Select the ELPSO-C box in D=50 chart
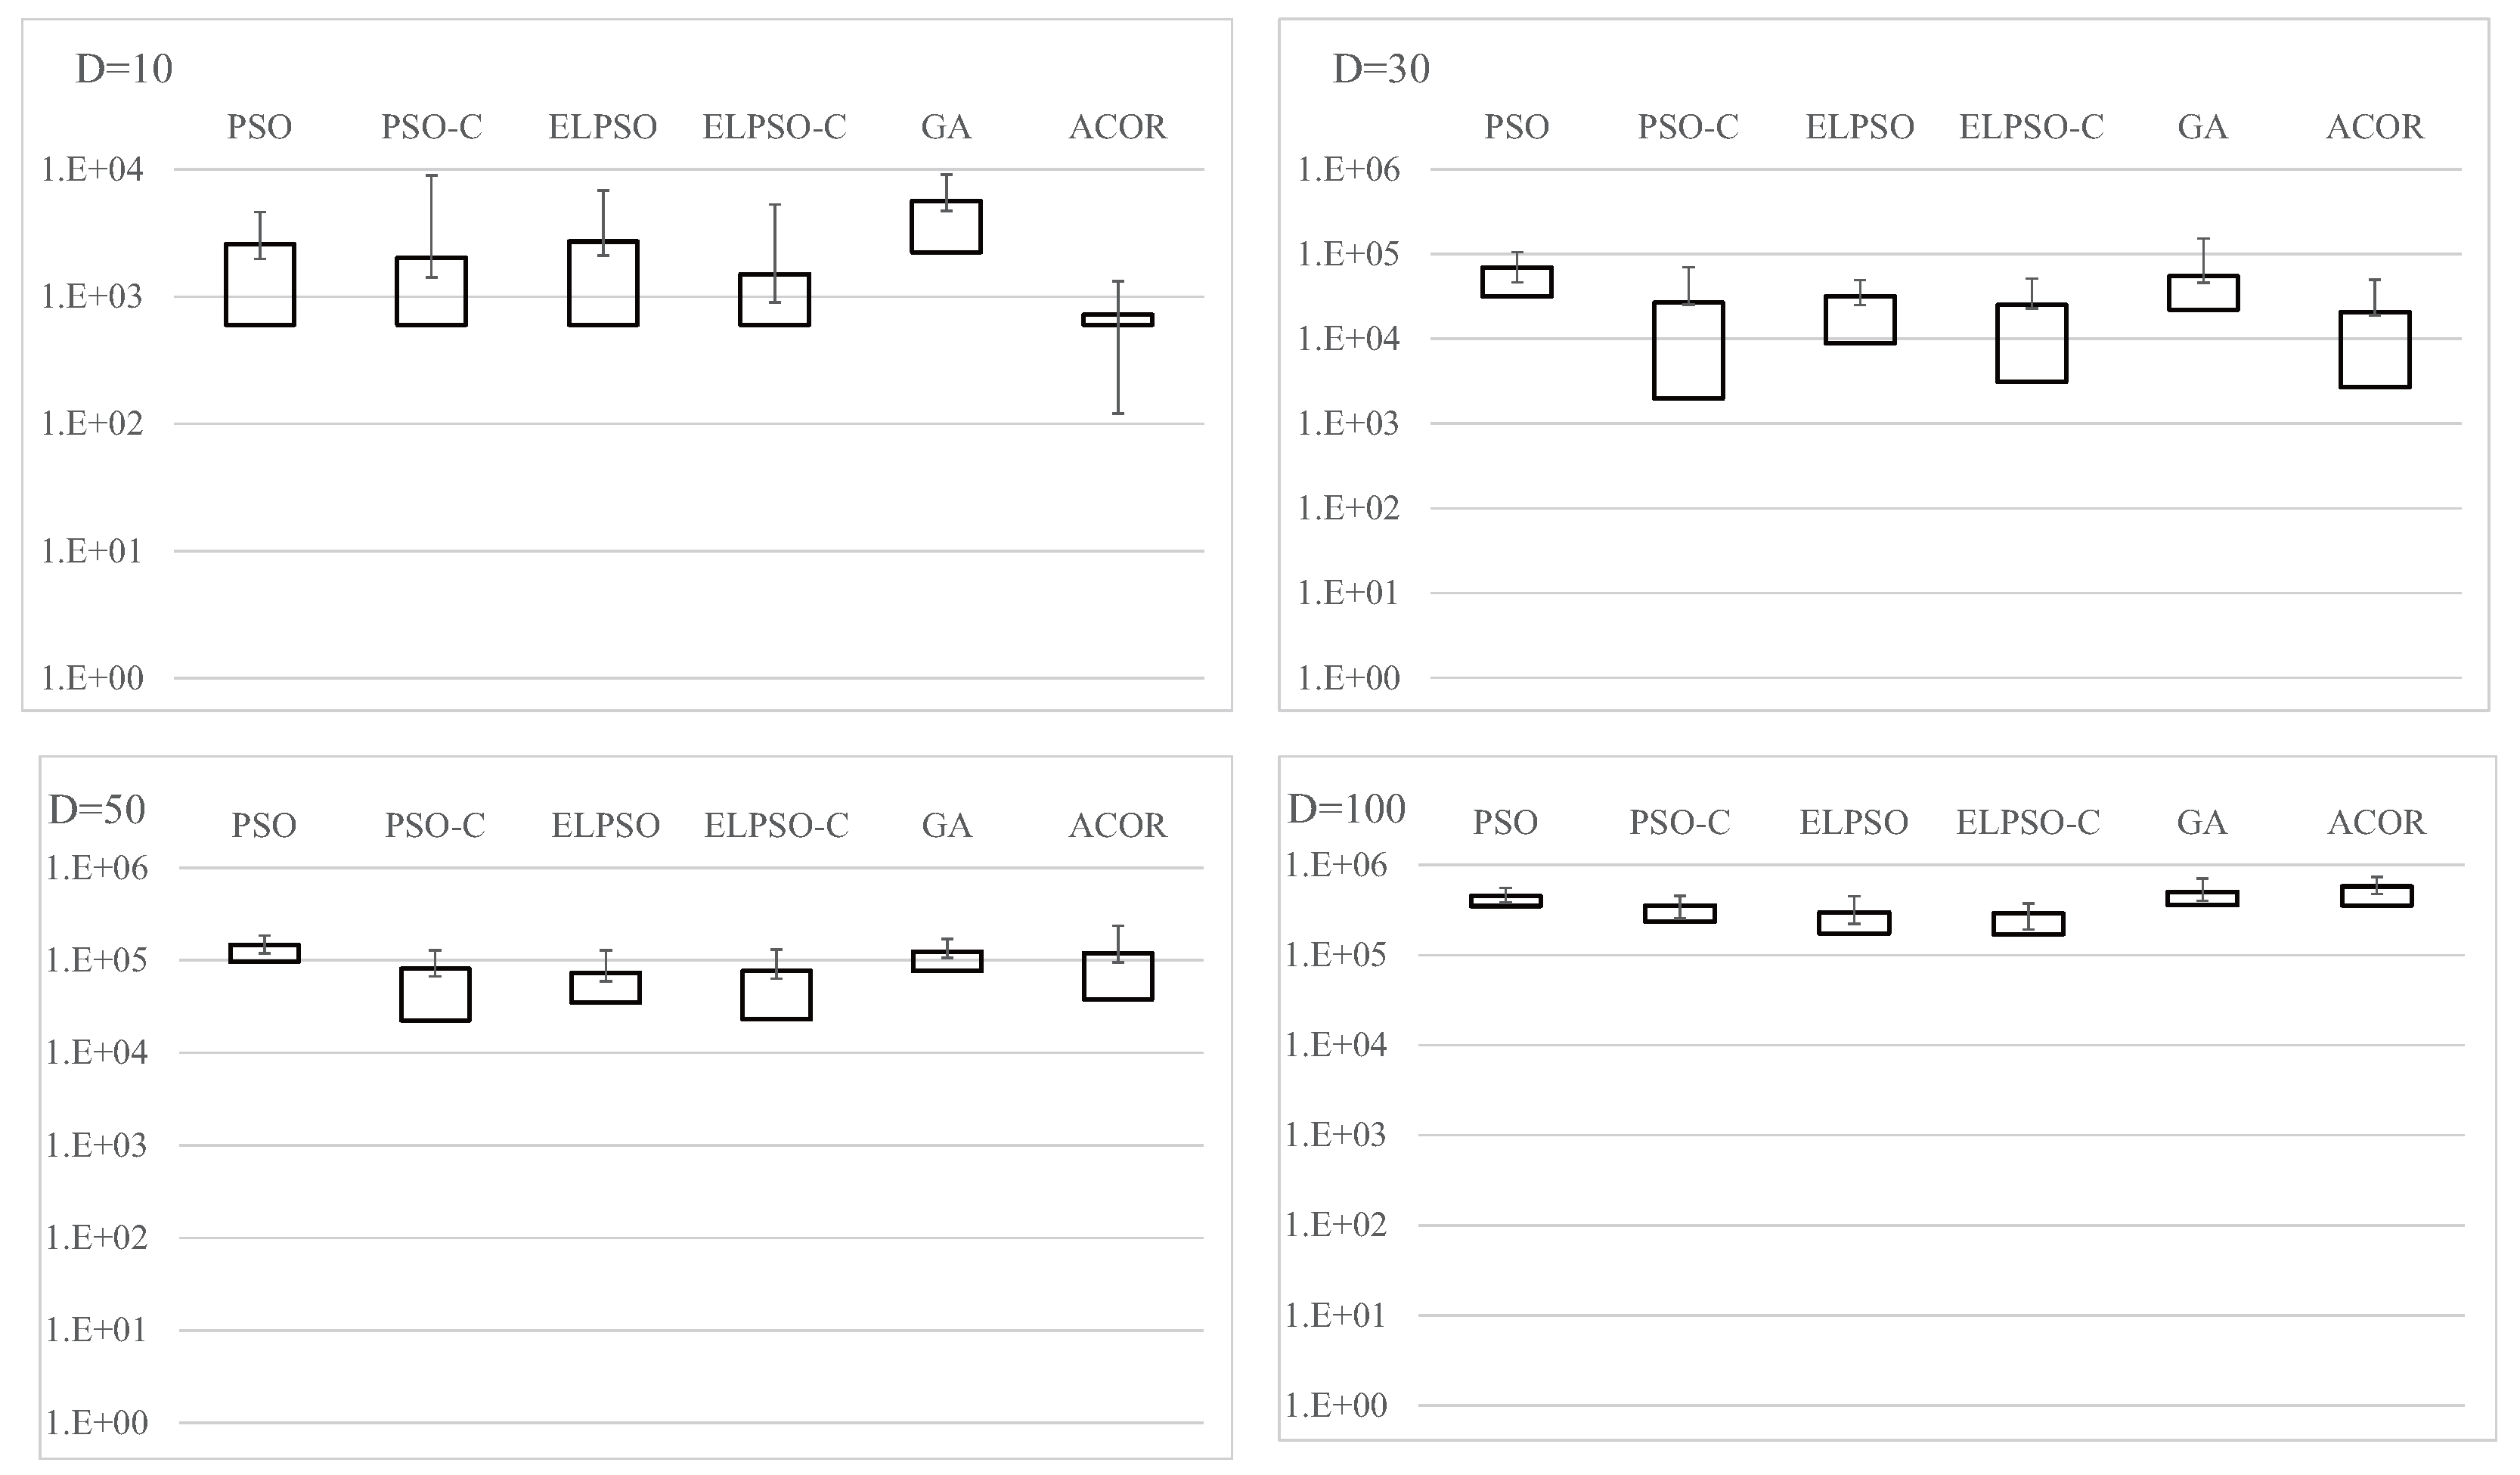This screenshot has height=1475, width=2520. (776, 994)
